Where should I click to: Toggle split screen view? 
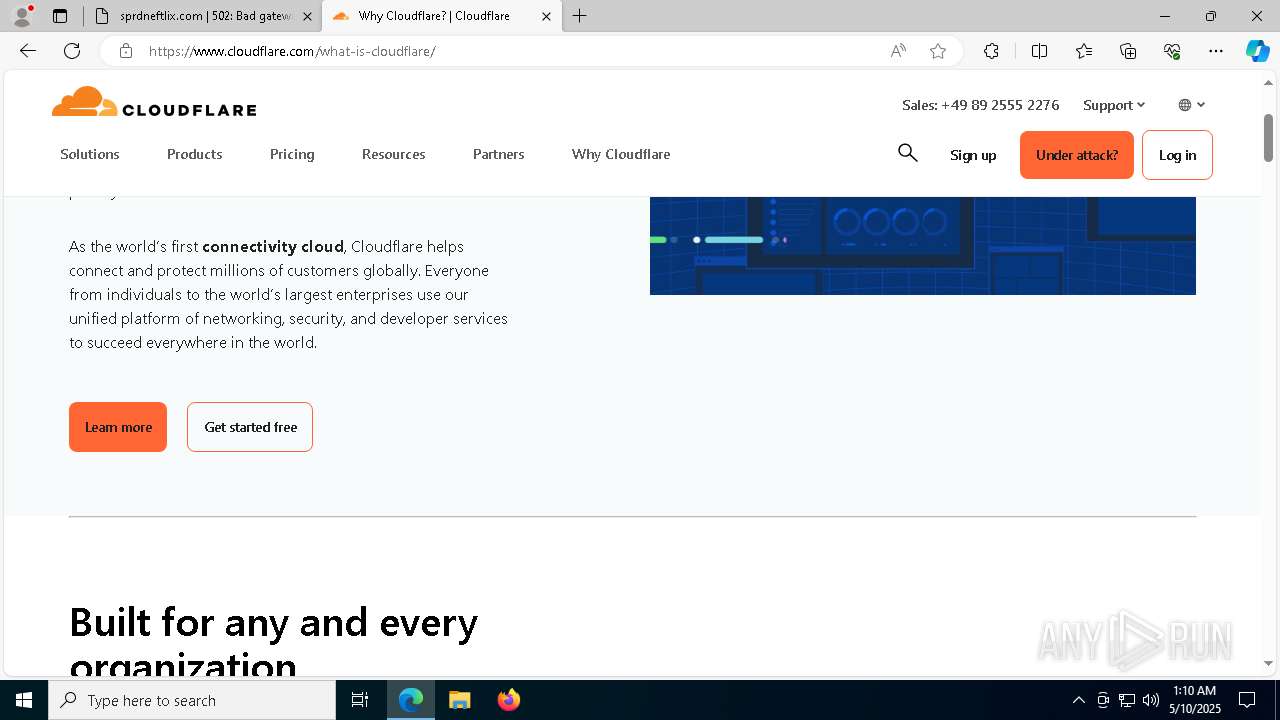[1039, 51]
